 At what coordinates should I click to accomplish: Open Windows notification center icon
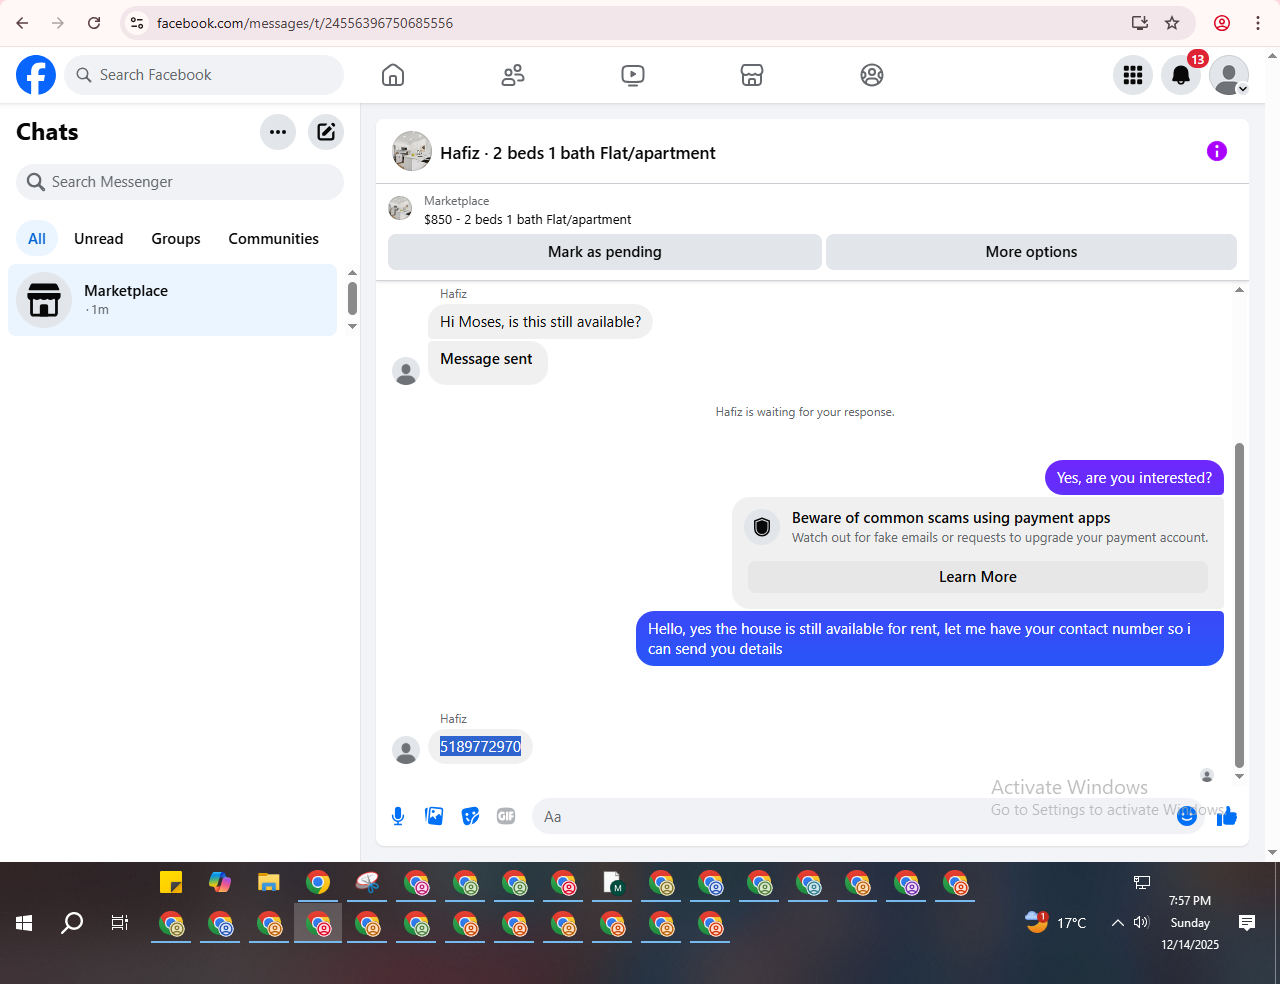[x=1247, y=923]
